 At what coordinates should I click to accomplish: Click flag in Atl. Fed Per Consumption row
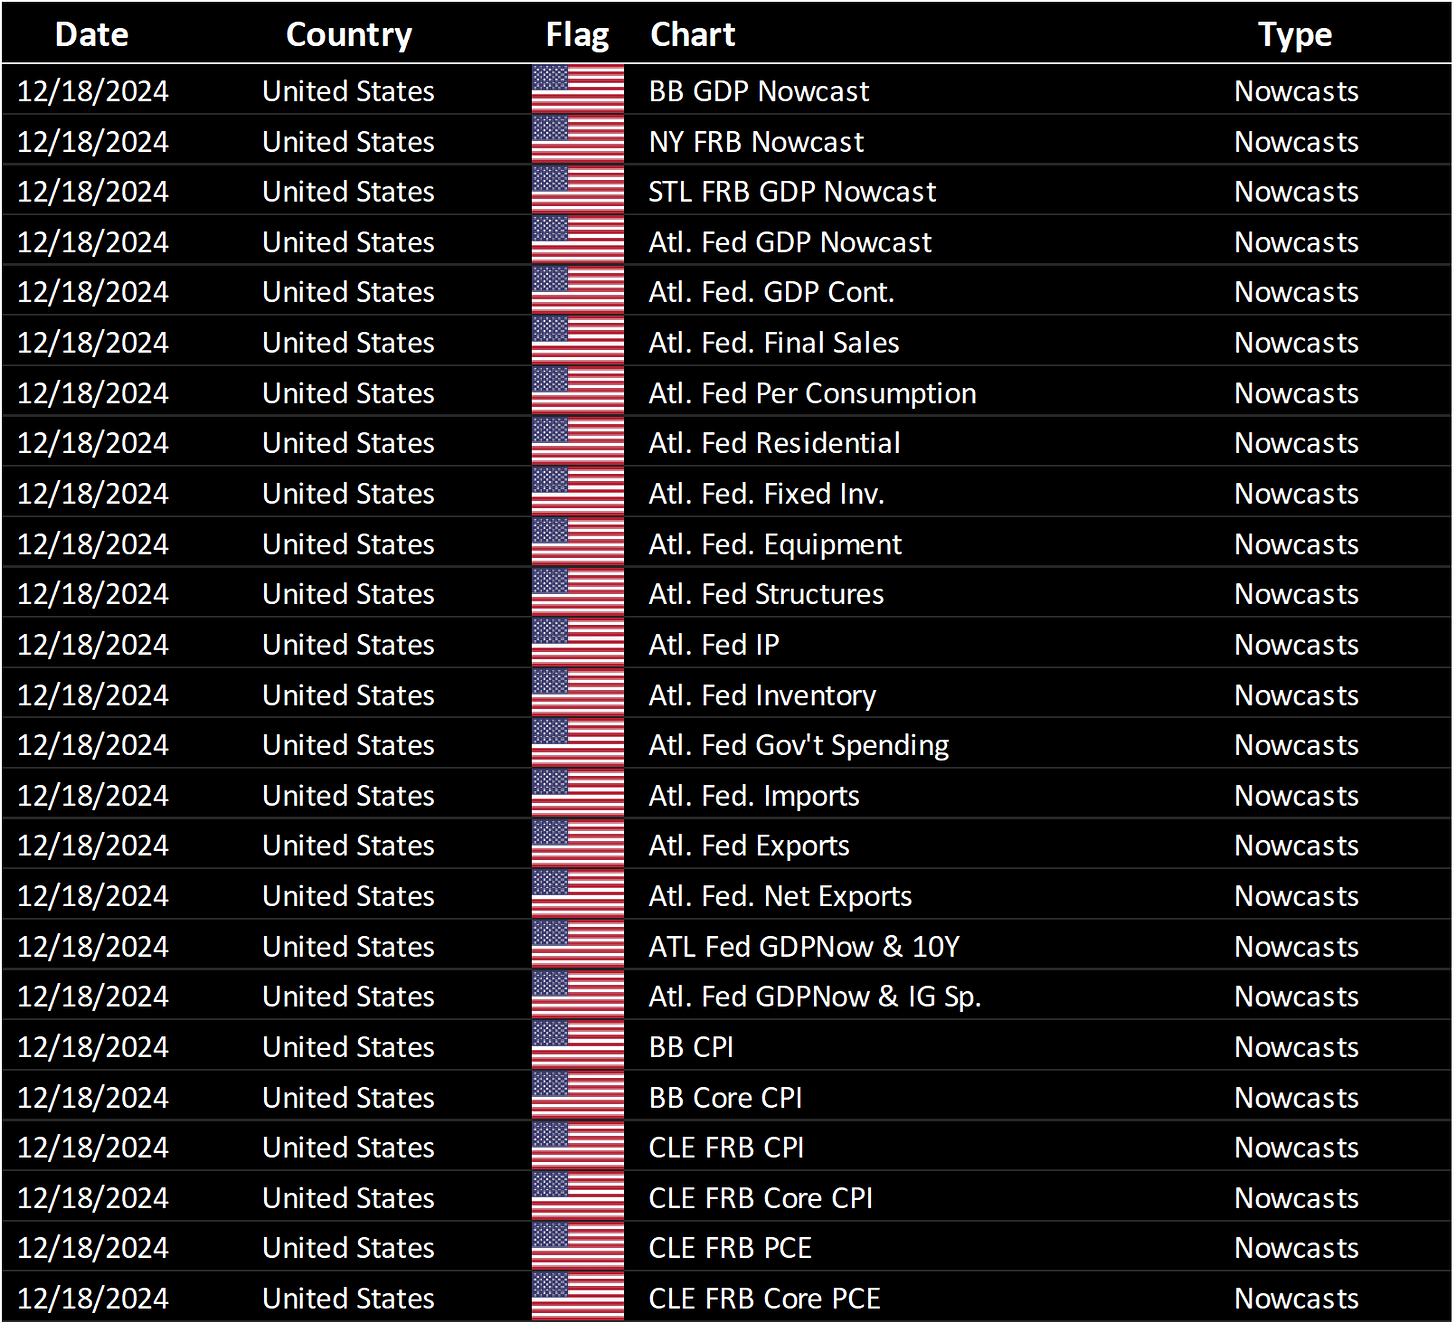[x=578, y=392]
